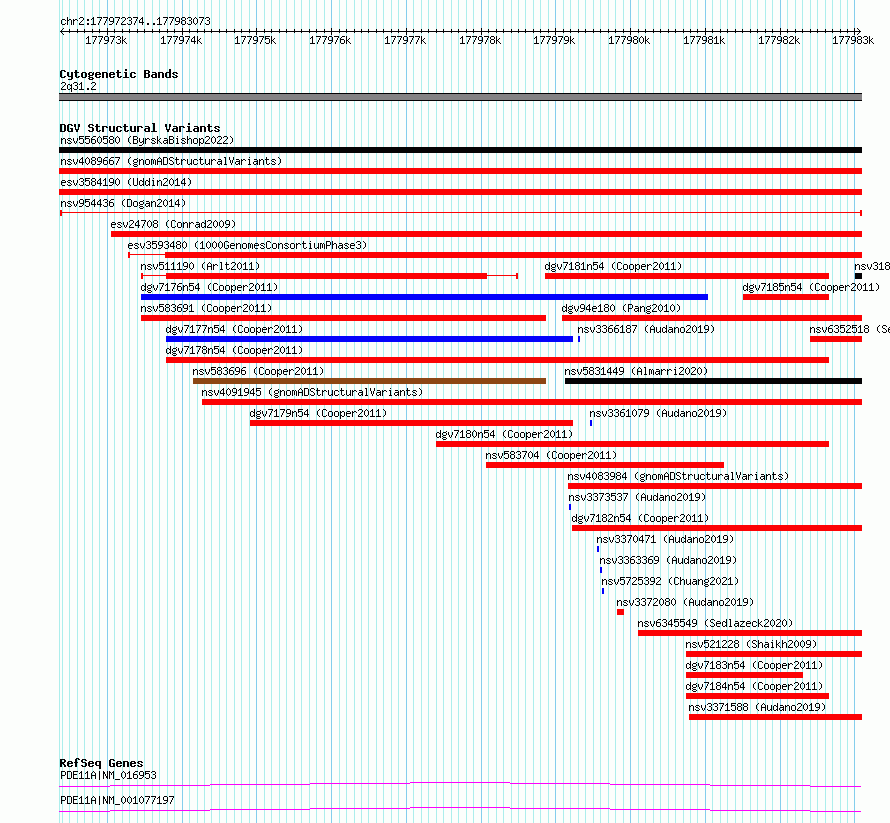The height and width of the screenshot is (823, 890).
Task: Open nsv6345549 (Sedlazeck2020) label
Action: [x=715, y=623]
